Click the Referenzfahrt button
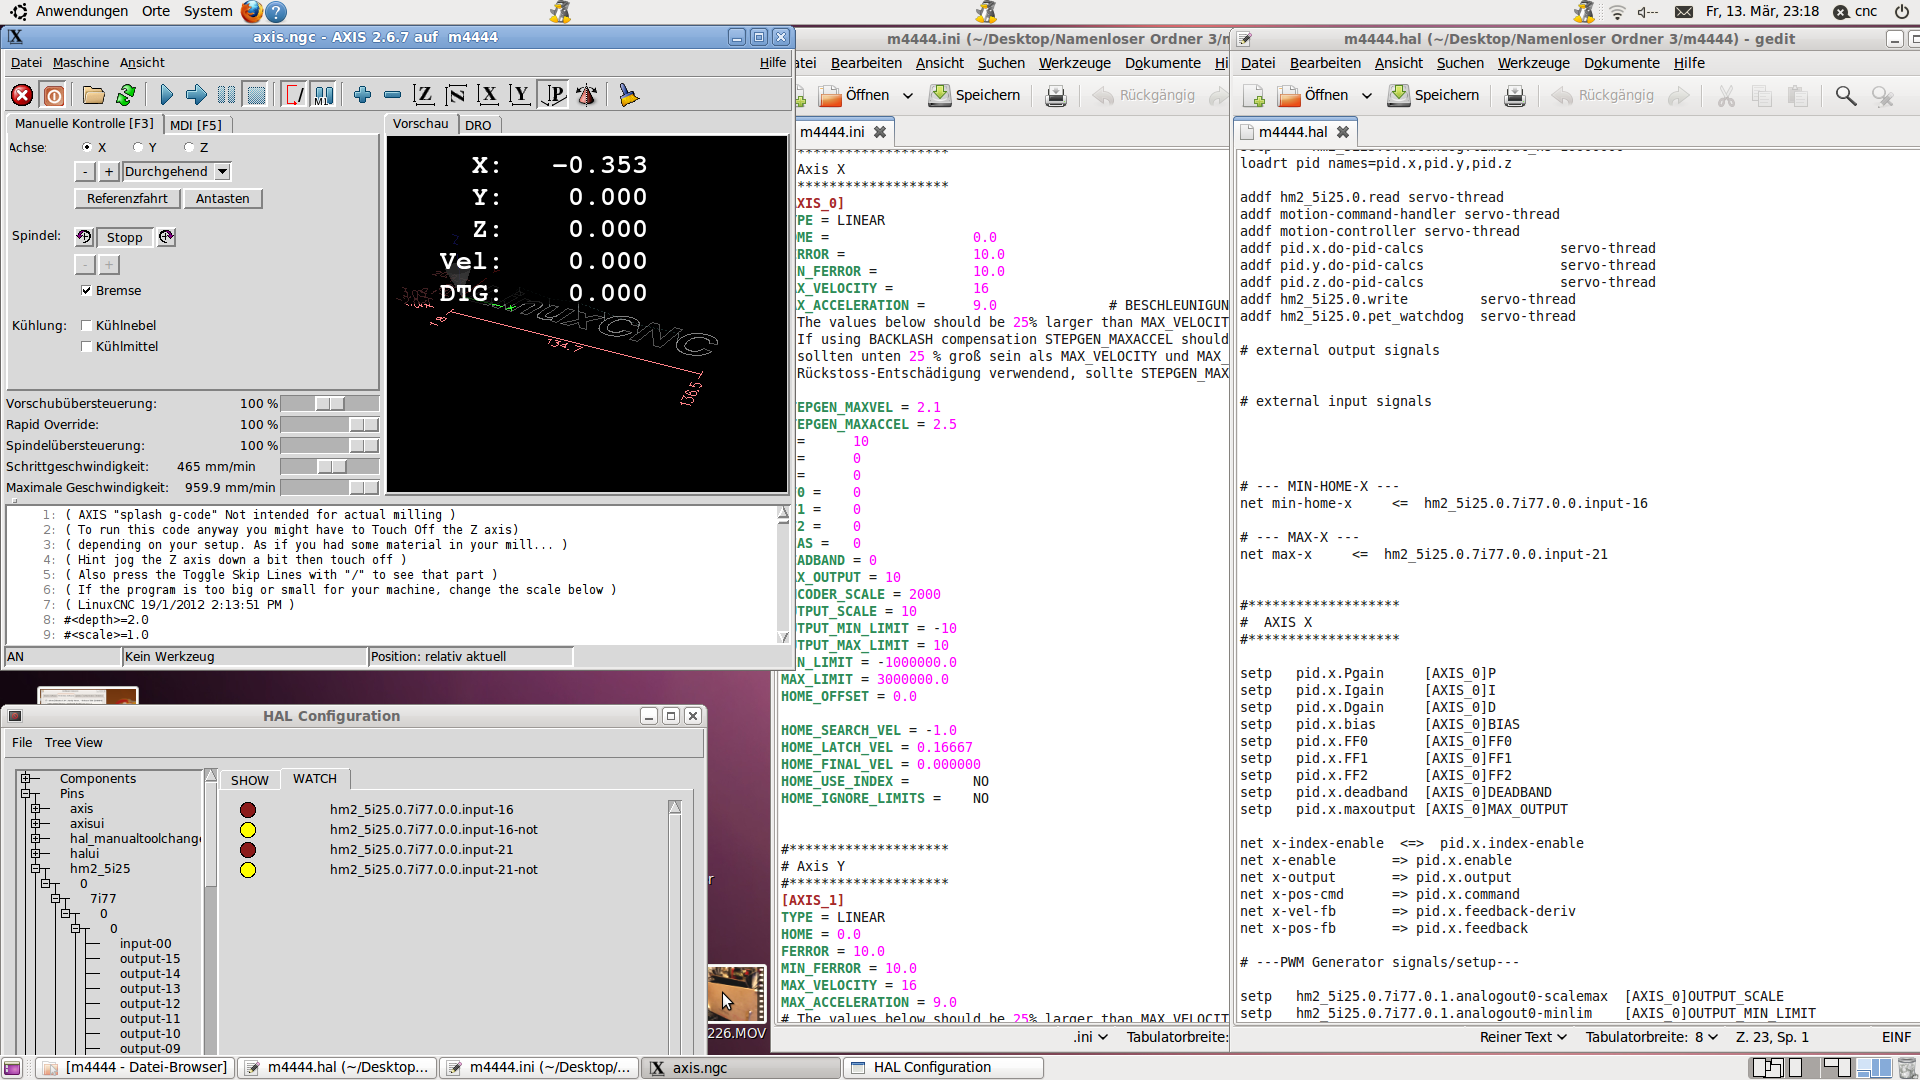 coord(127,199)
